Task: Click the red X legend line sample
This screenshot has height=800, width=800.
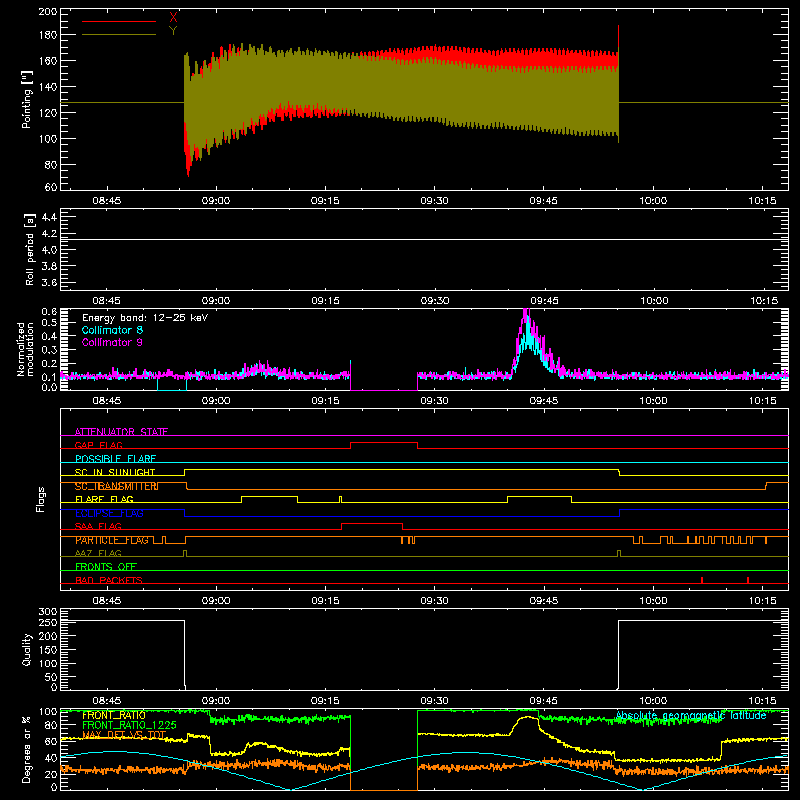Action: point(119,21)
